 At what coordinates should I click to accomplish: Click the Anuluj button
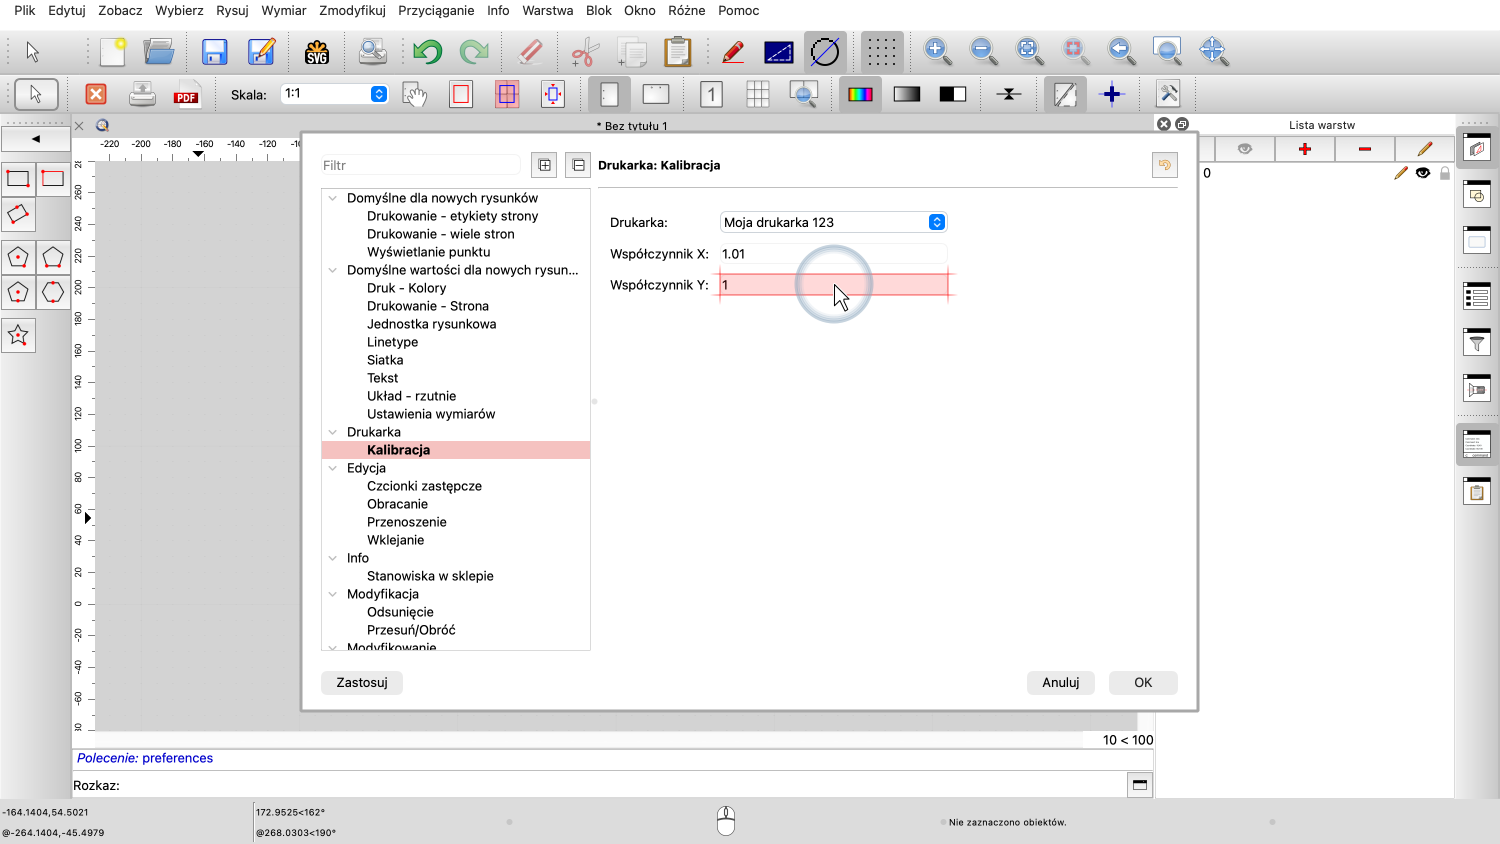click(x=1061, y=682)
